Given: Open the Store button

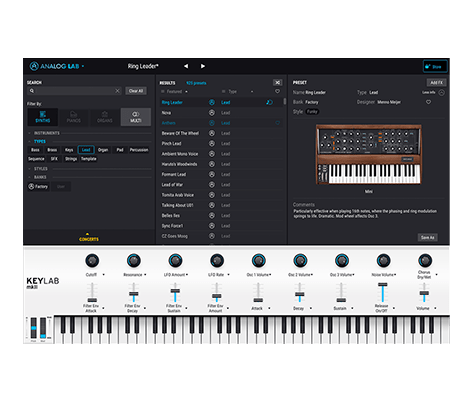Looking at the screenshot, I should [x=435, y=67].
